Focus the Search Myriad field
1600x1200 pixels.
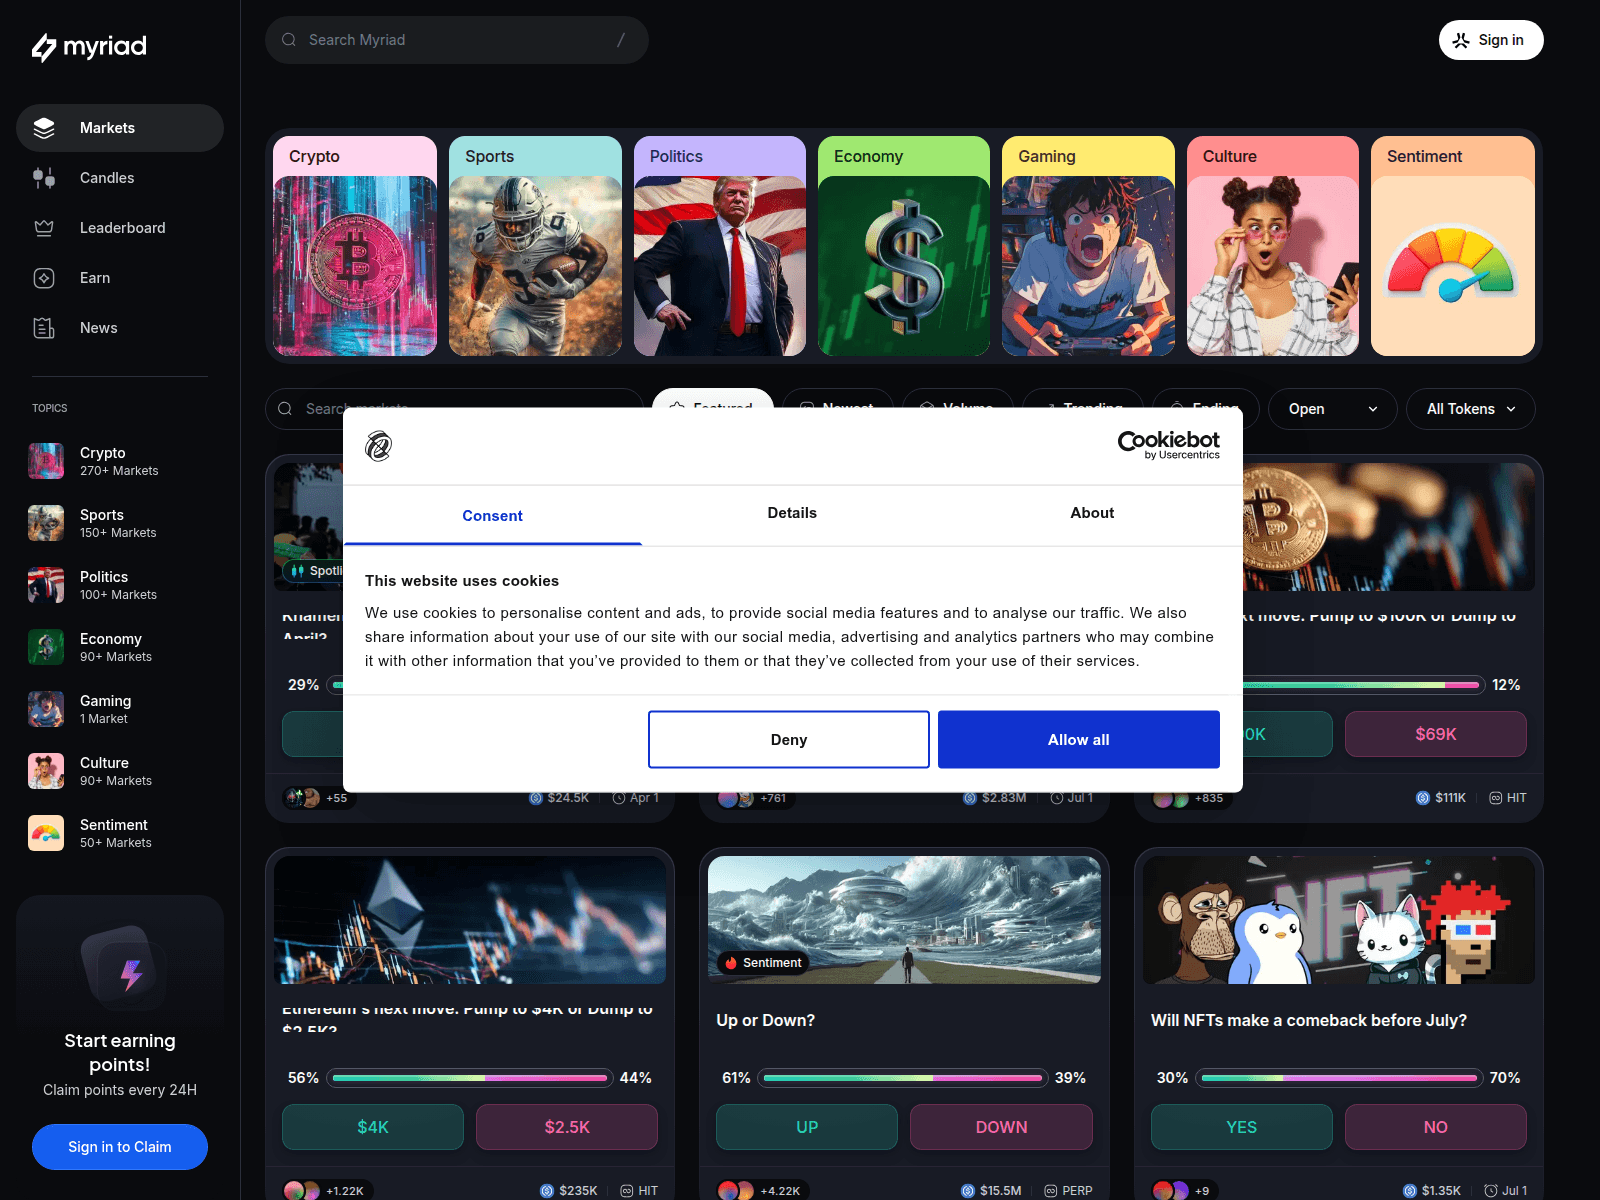tap(457, 40)
